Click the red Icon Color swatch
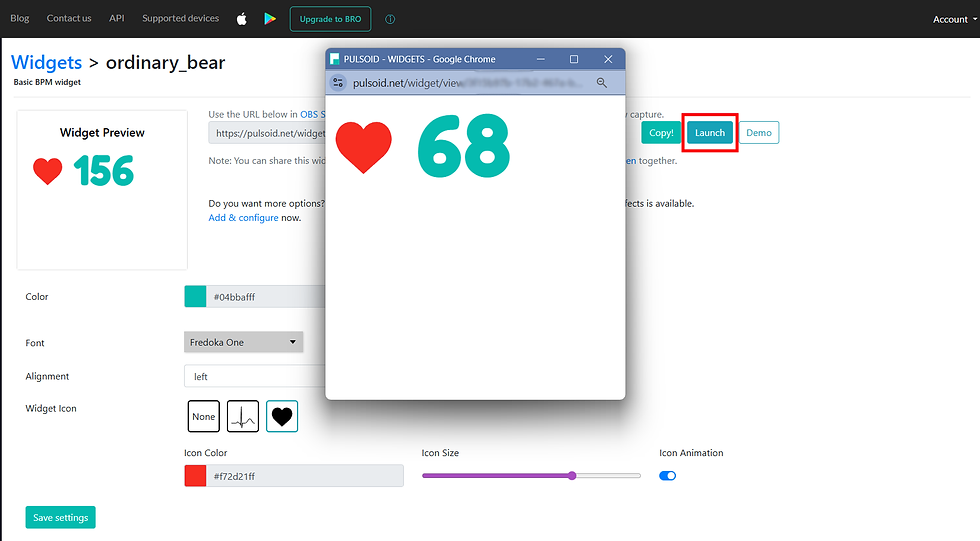 [195, 475]
